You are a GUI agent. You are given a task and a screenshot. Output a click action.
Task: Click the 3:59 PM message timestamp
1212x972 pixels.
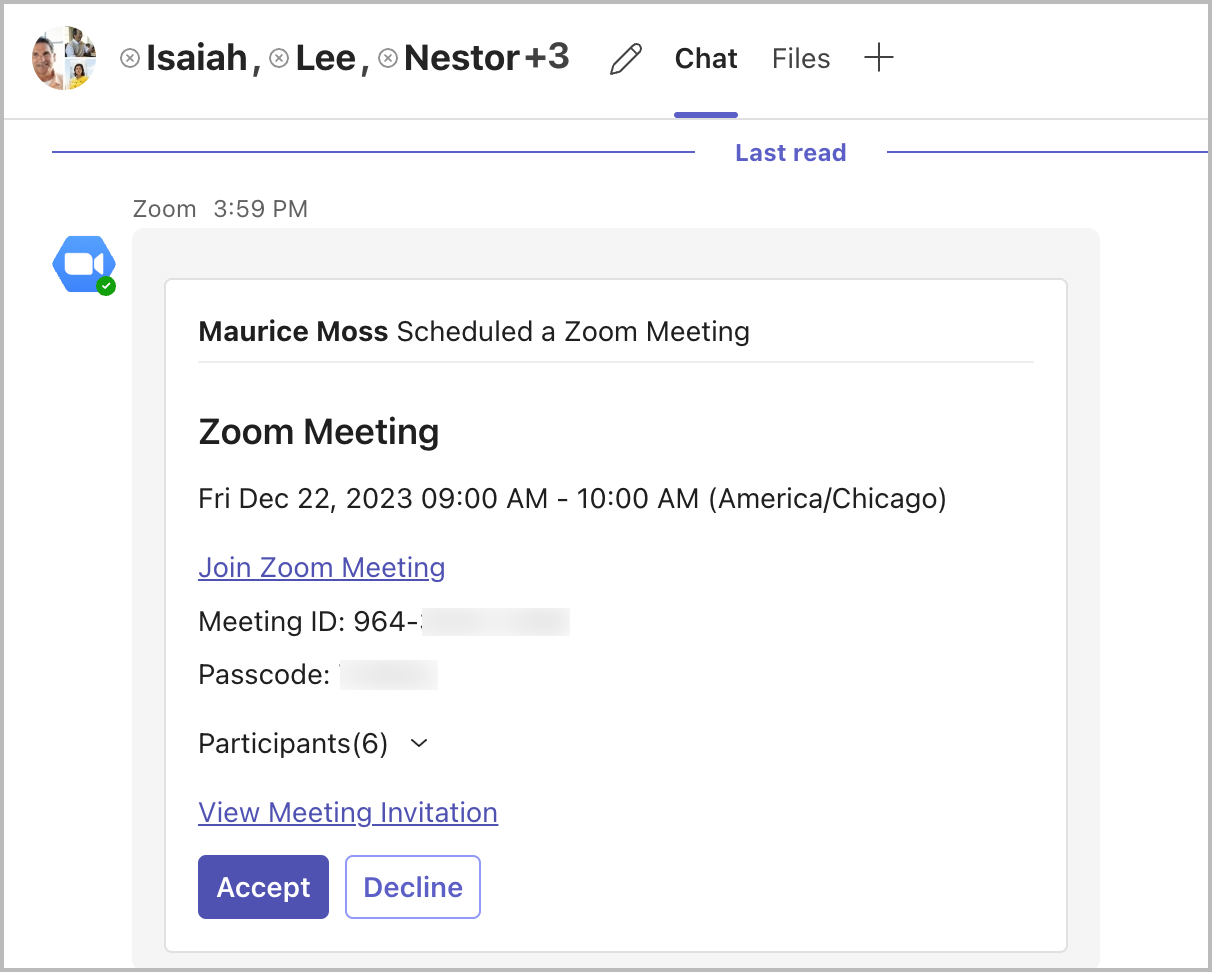coord(260,209)
